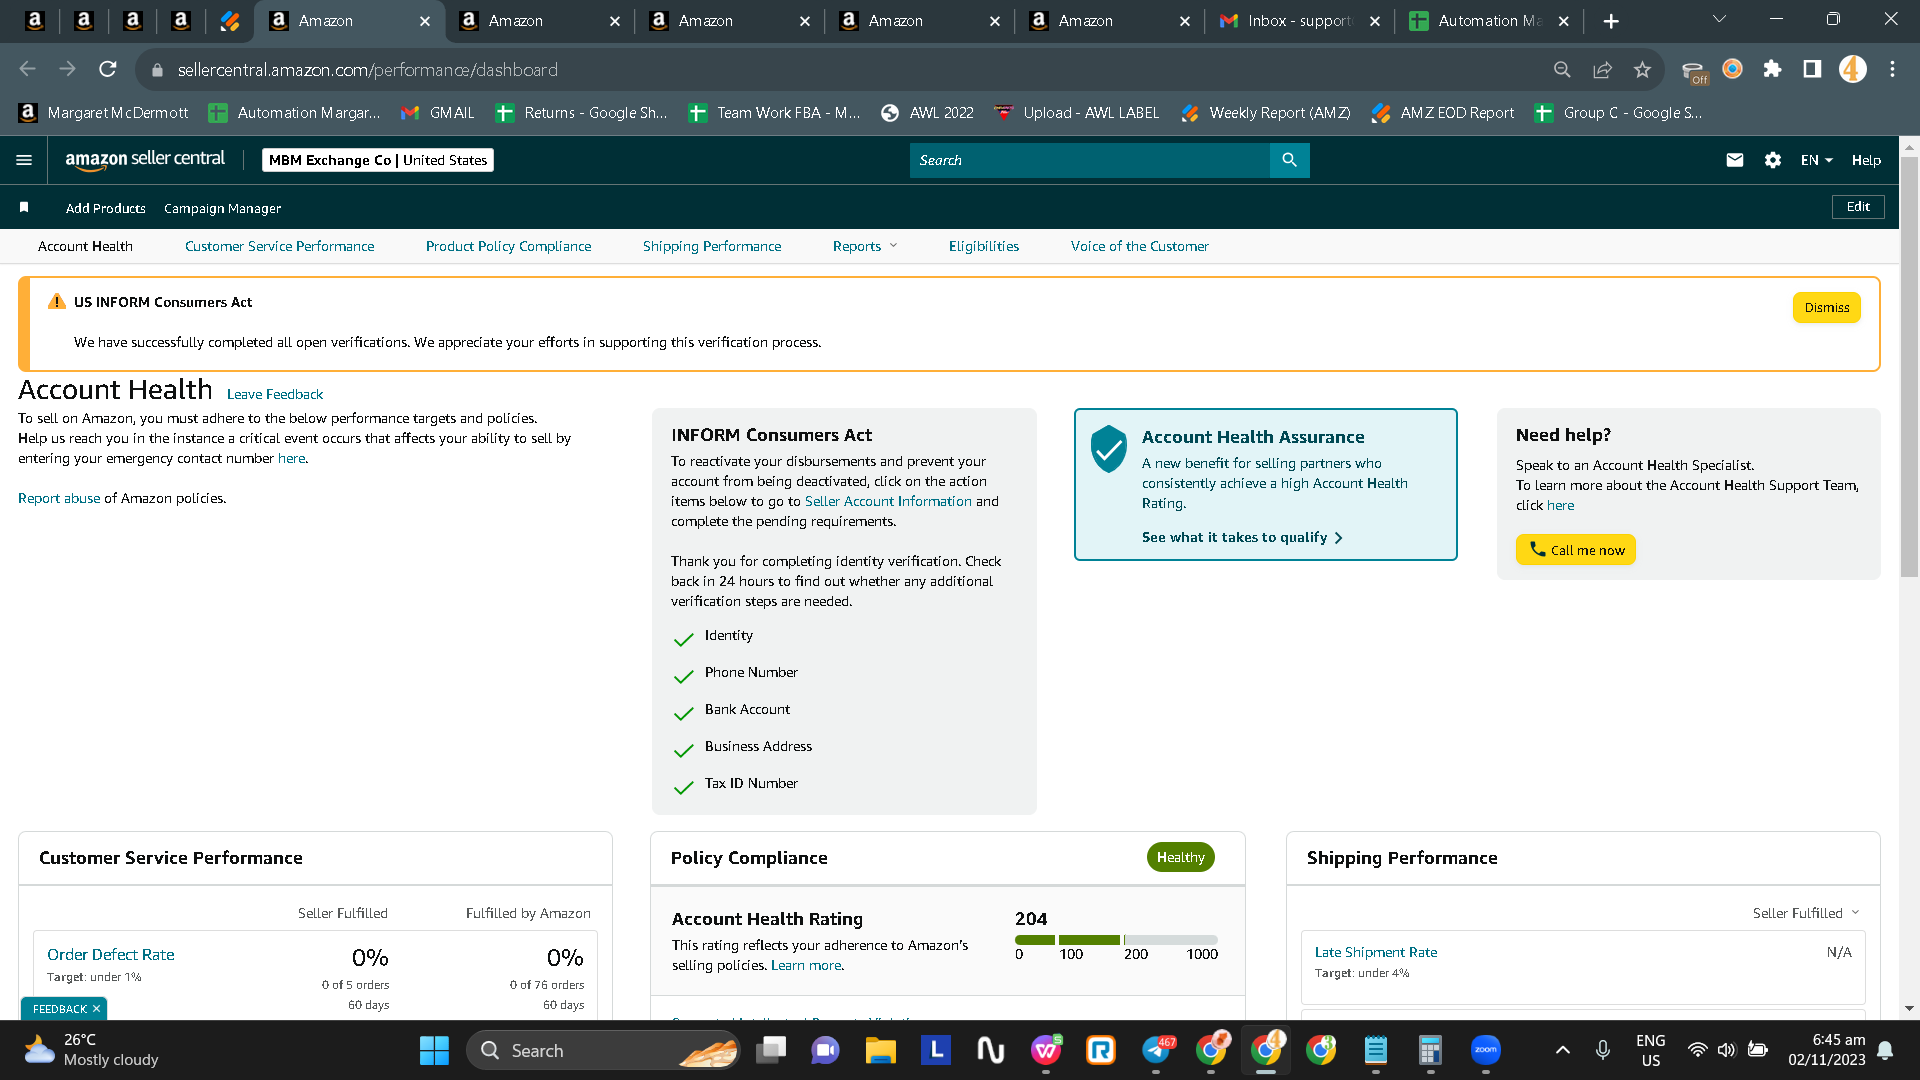Click the Edit button in the favorites bar
Viewport: 1920px width, 1080px height.
(1858, 207)
